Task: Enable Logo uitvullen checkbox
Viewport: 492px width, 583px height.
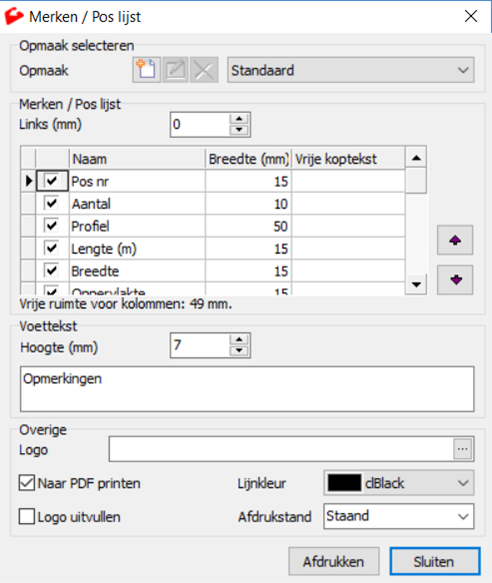Action: [x=27, y=516]
